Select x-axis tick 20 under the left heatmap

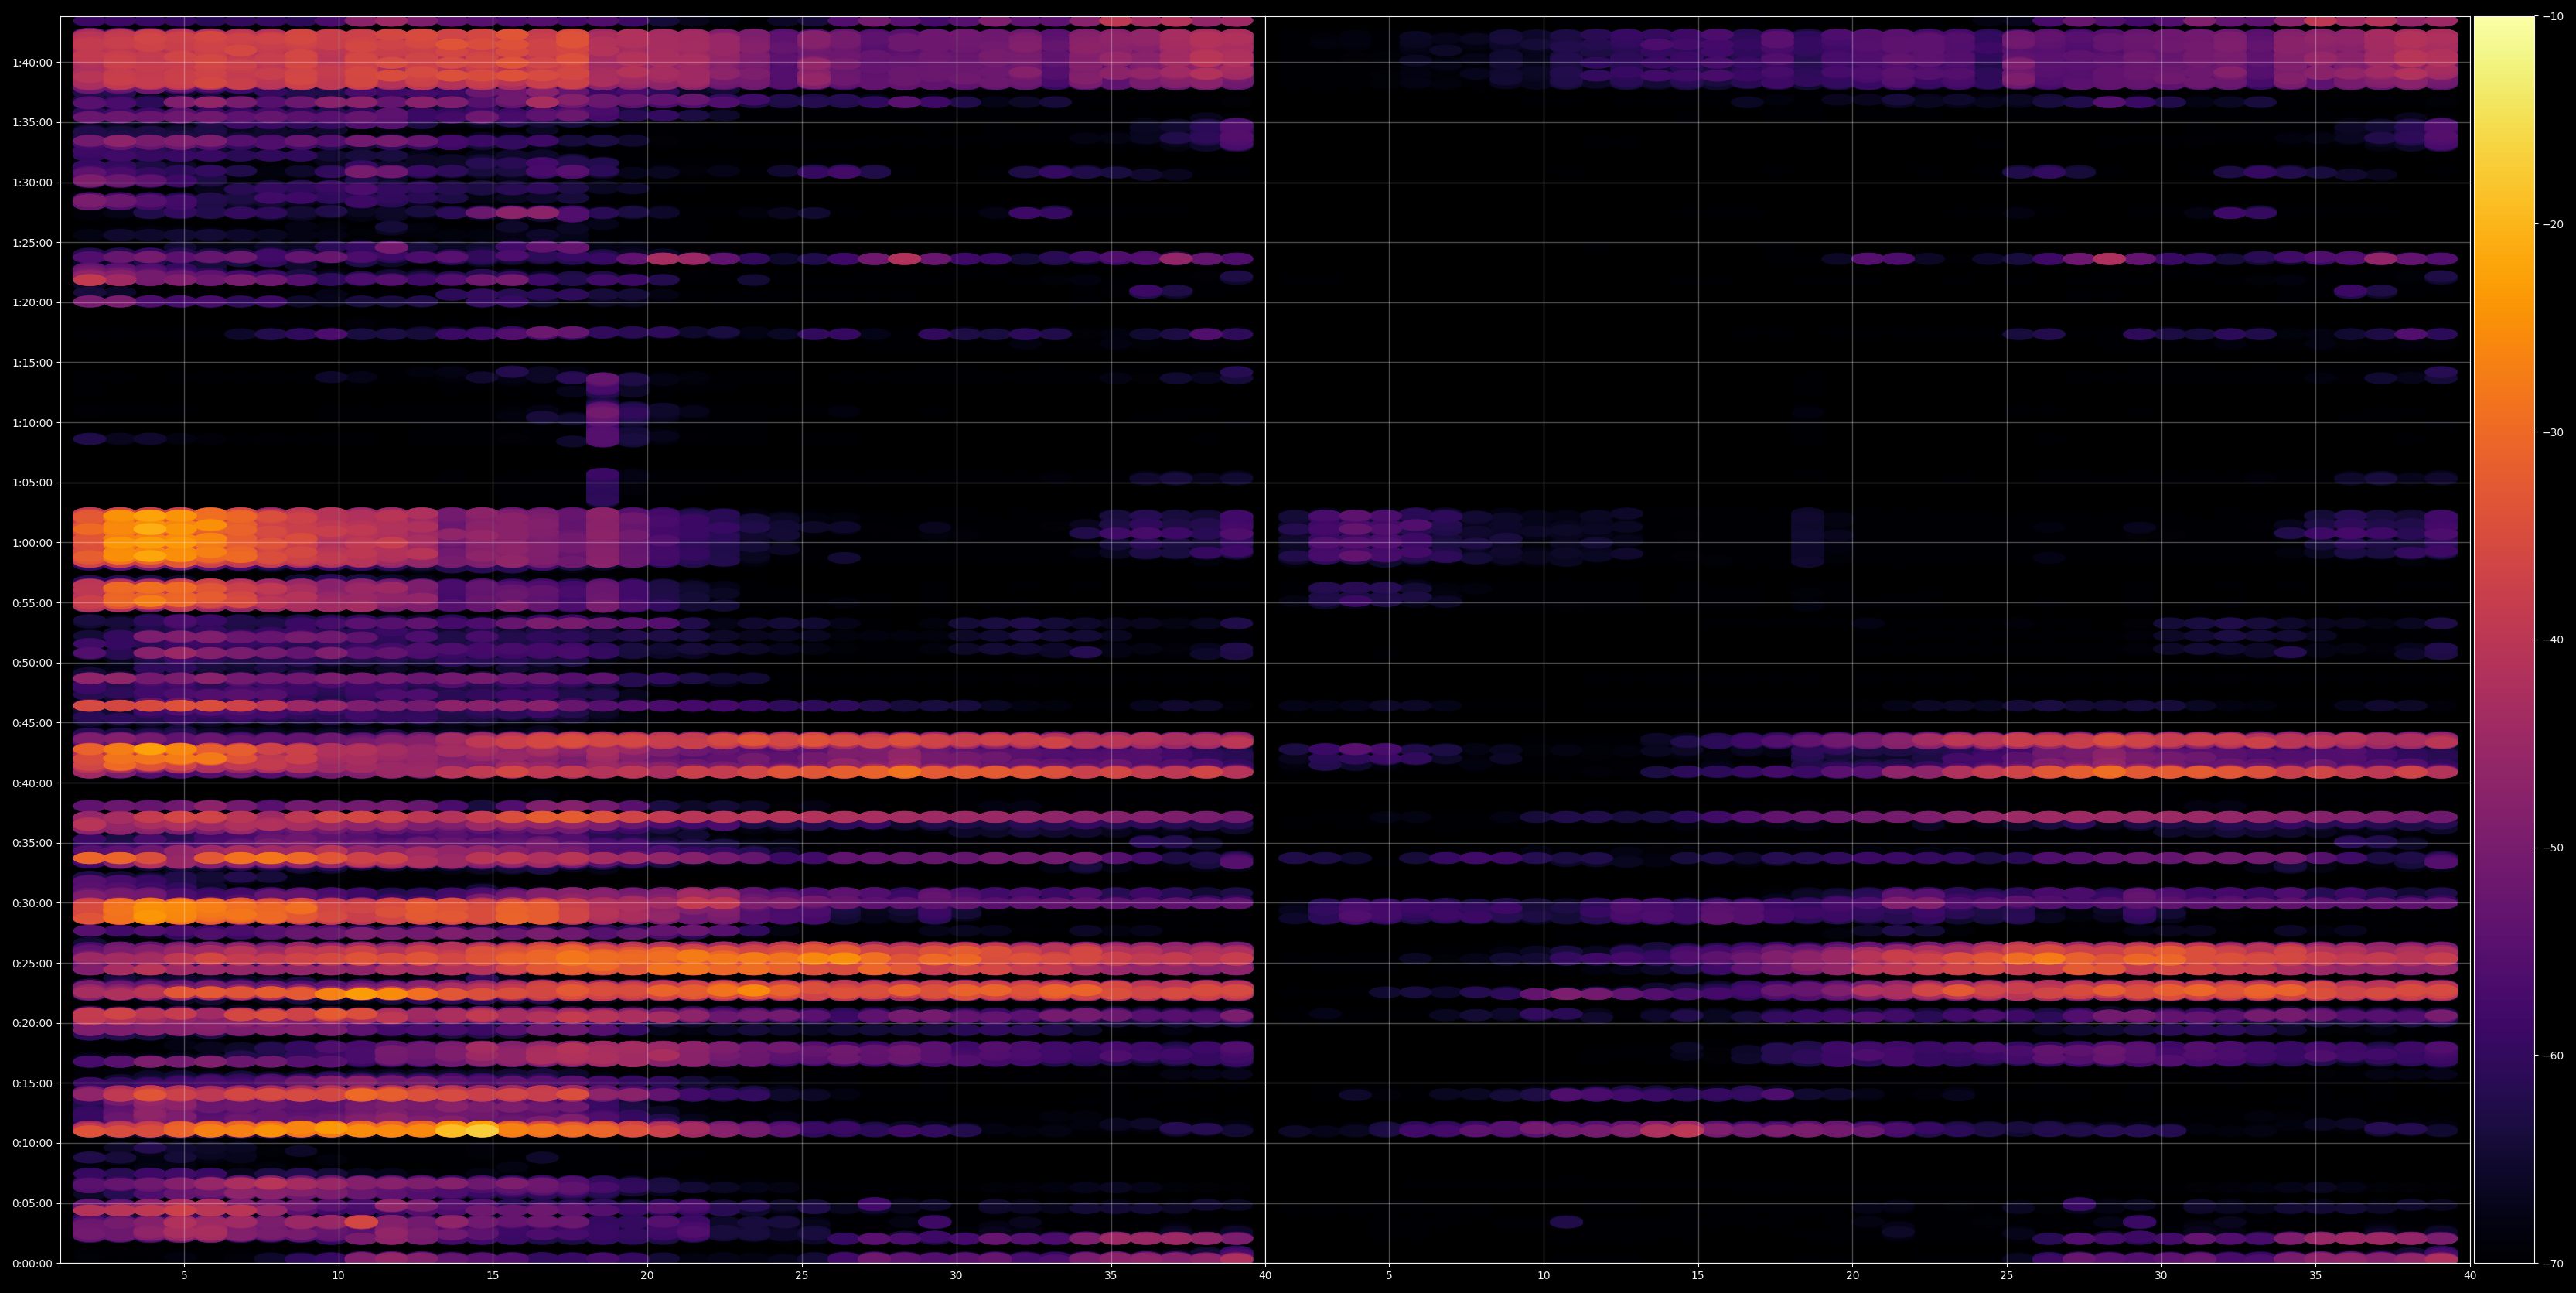(x=647, y=1276)
